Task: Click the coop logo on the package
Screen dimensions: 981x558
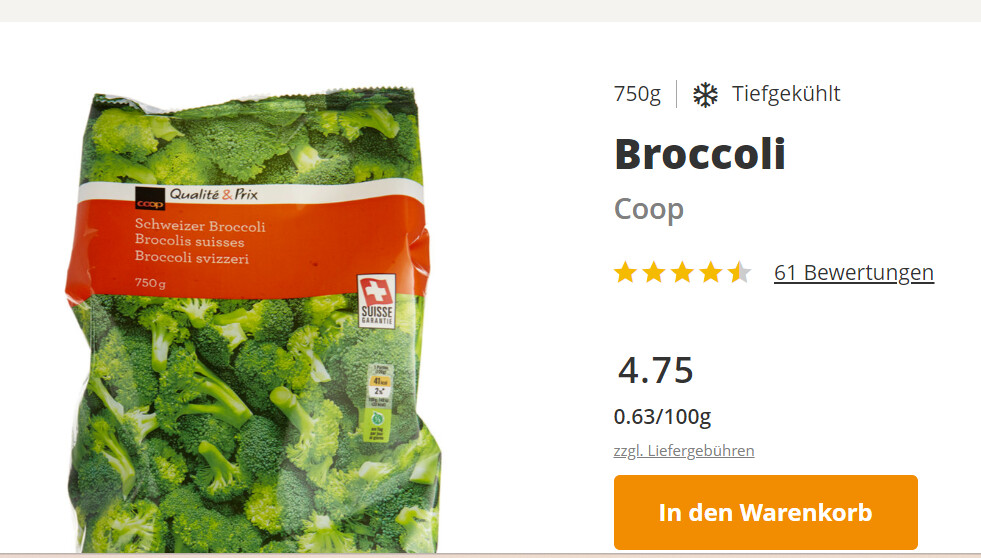Action: pyautogui.click(x=150, y=198)
